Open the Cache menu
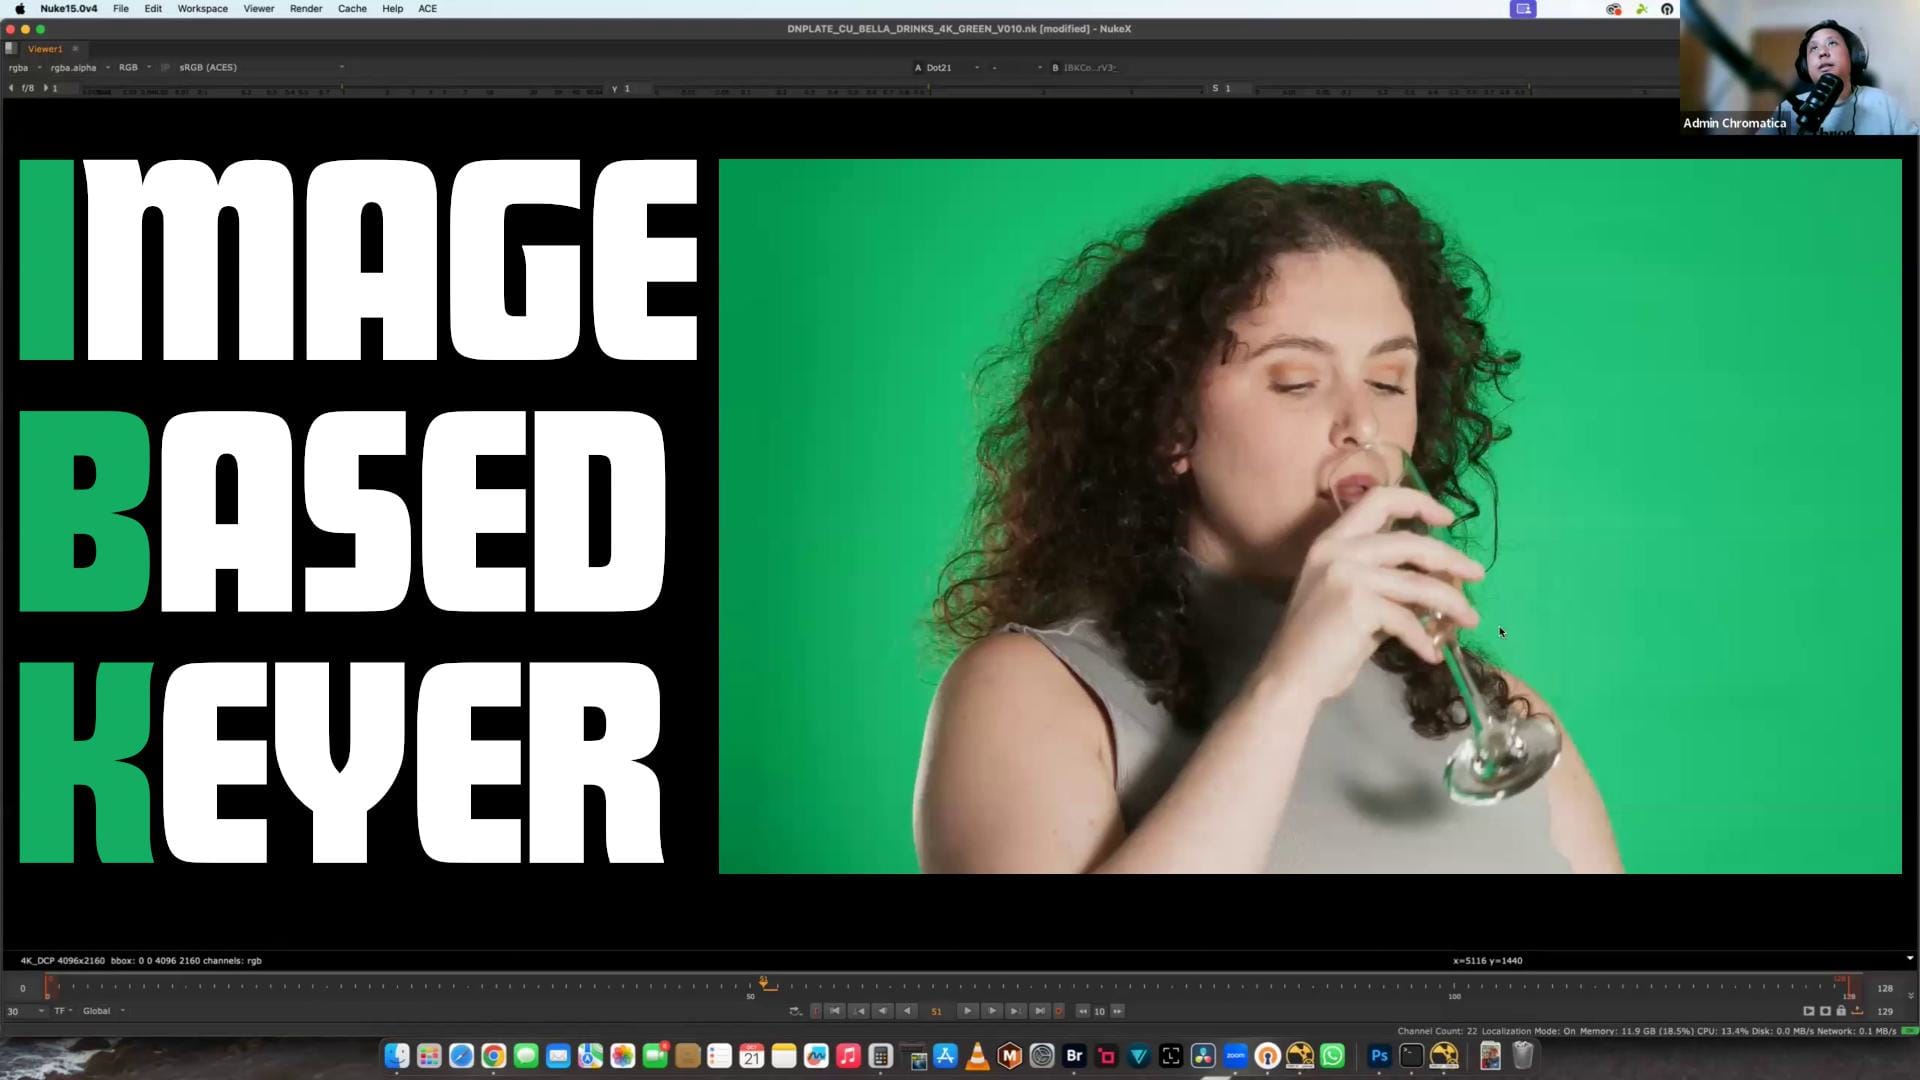Image resolution: width=1920 pixels, height=1080 pixels. pyautogui.click(x=352, y=9)
